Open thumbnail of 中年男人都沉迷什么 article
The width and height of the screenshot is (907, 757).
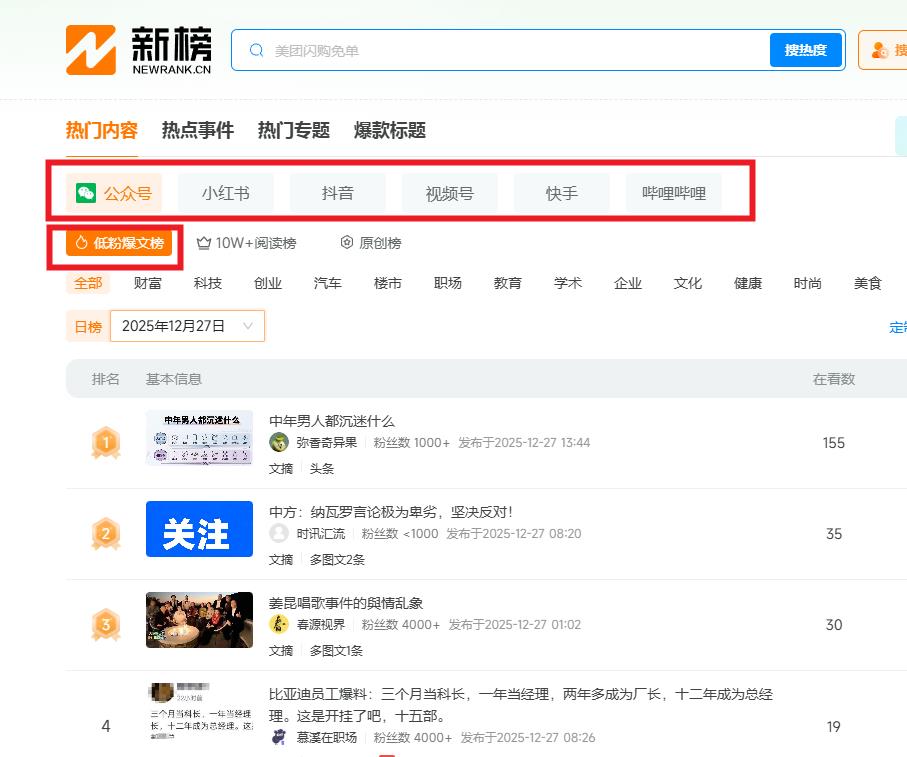coord(200,438)
